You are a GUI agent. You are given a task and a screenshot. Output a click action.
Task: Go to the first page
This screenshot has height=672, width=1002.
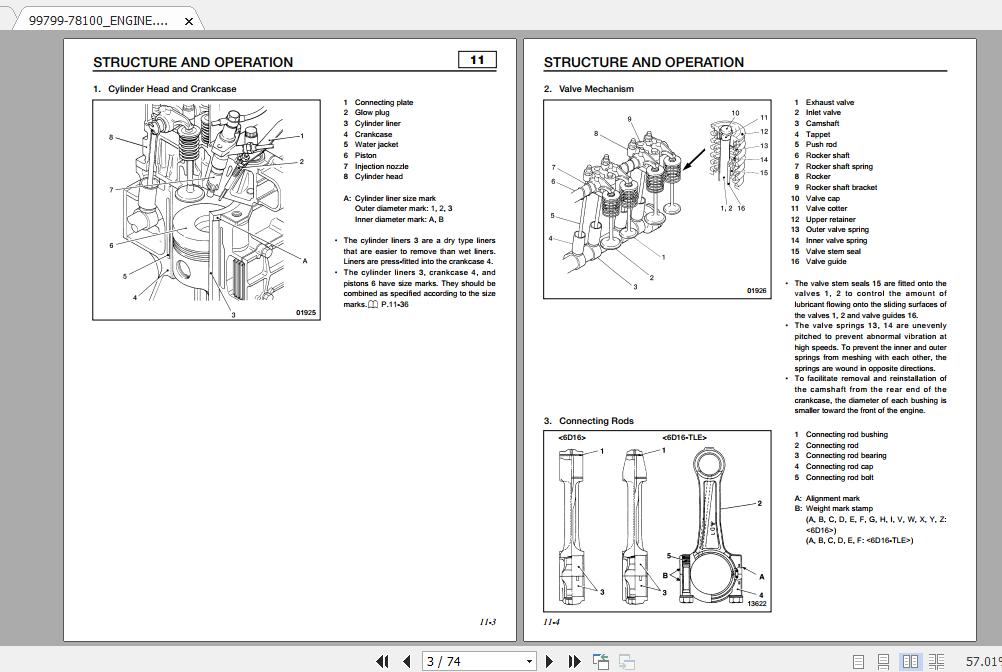[x=382, y=661]
